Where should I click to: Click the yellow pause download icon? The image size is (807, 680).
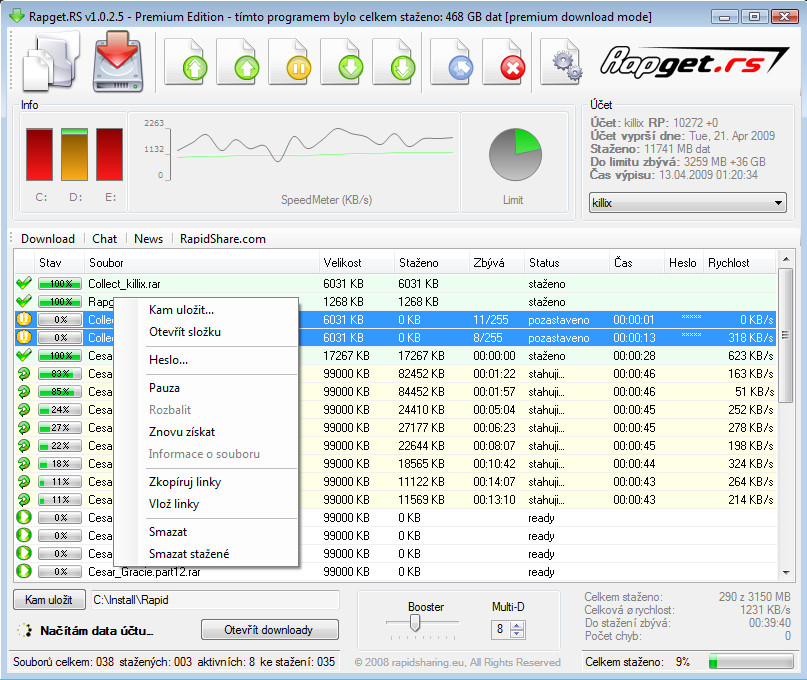(291, 61)
